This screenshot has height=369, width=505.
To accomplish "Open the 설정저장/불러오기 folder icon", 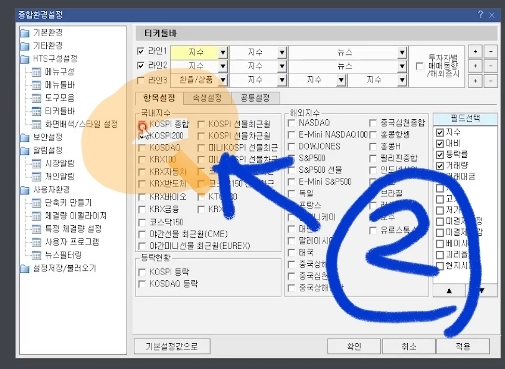I will click(24, 268).
